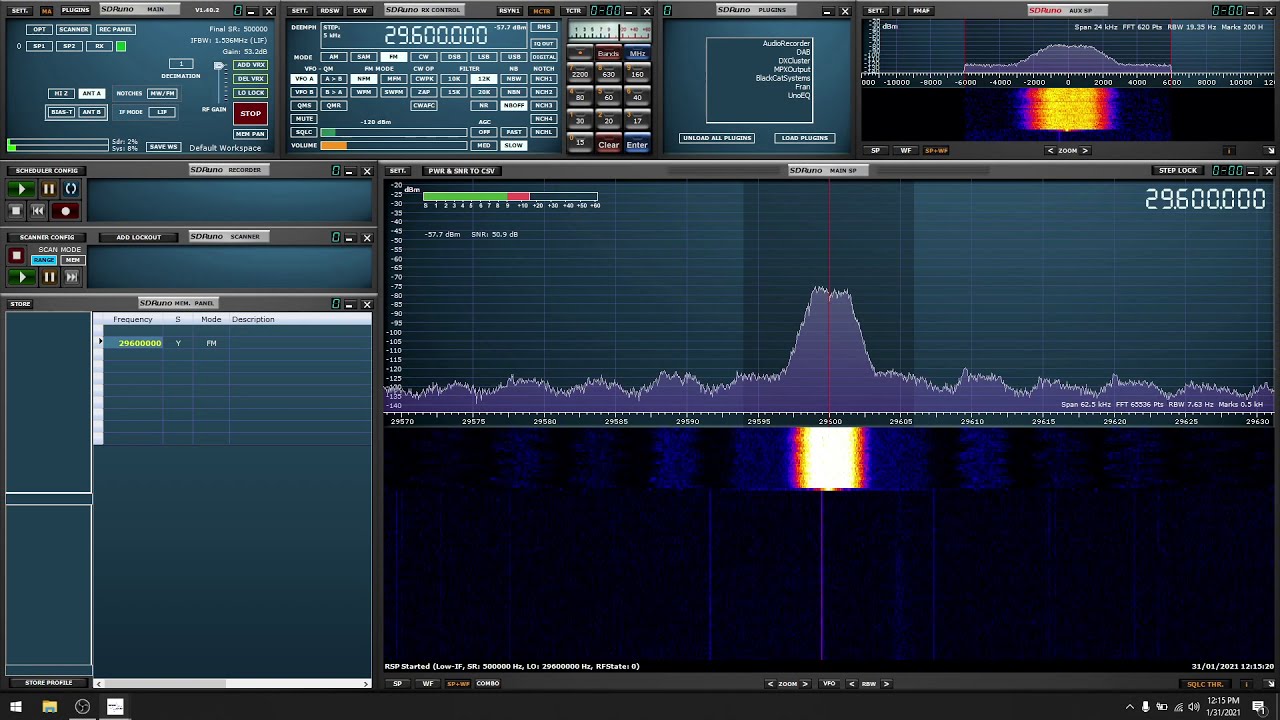The image size is (1280, 720).
Task: Decrease zoom in Main SP window
Action: 770,684
